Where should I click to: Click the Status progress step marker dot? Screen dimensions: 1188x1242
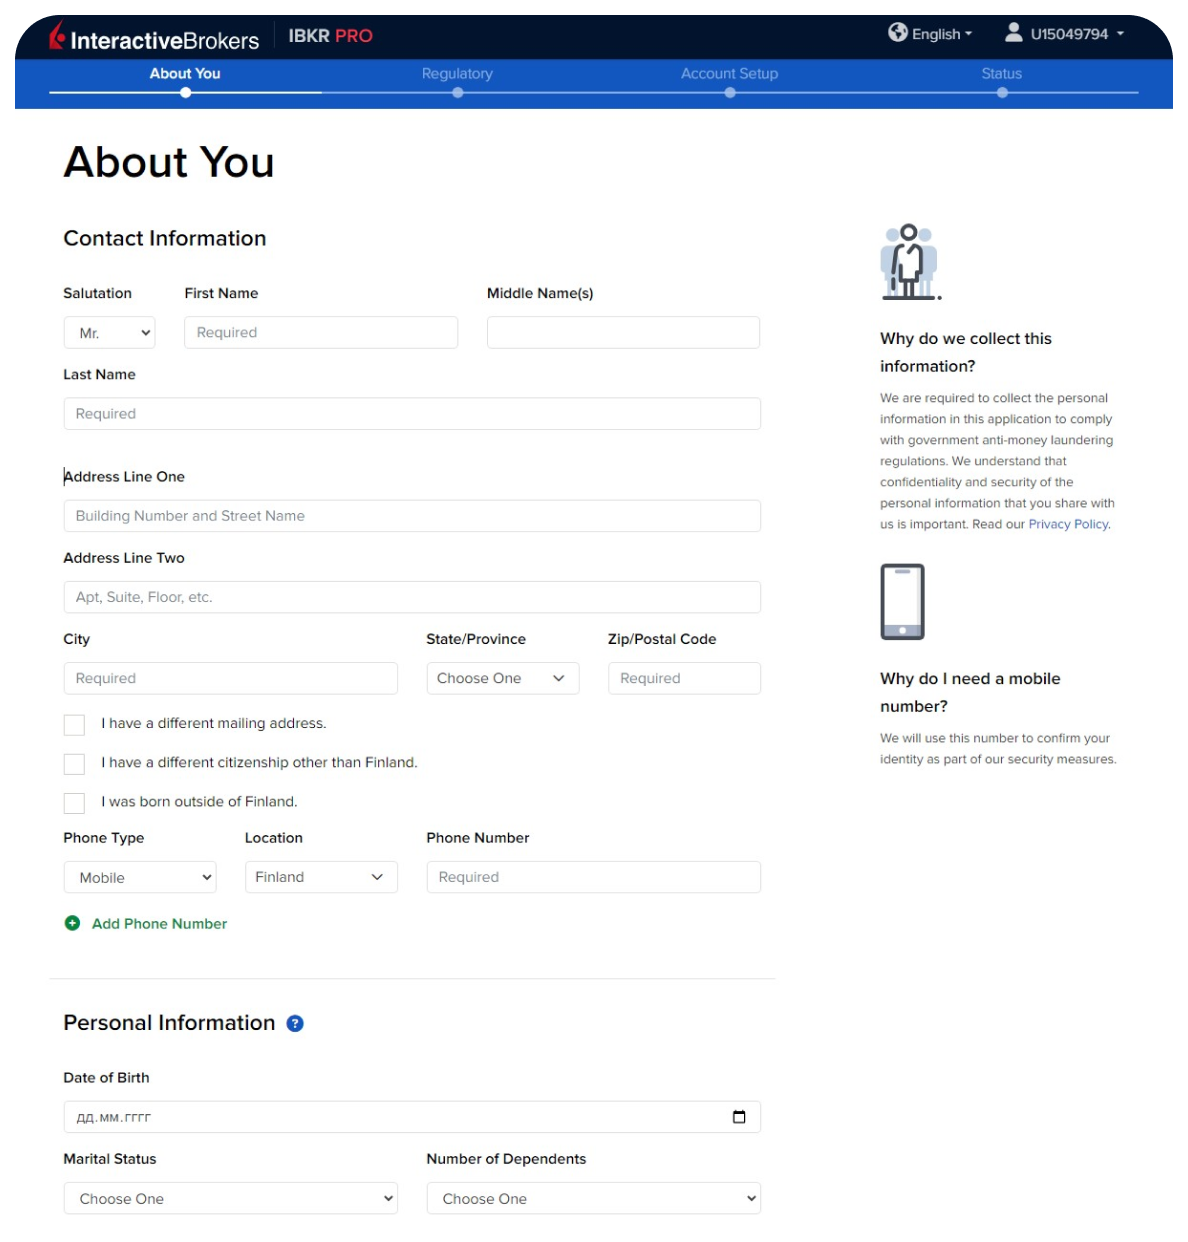(1002, 93)
